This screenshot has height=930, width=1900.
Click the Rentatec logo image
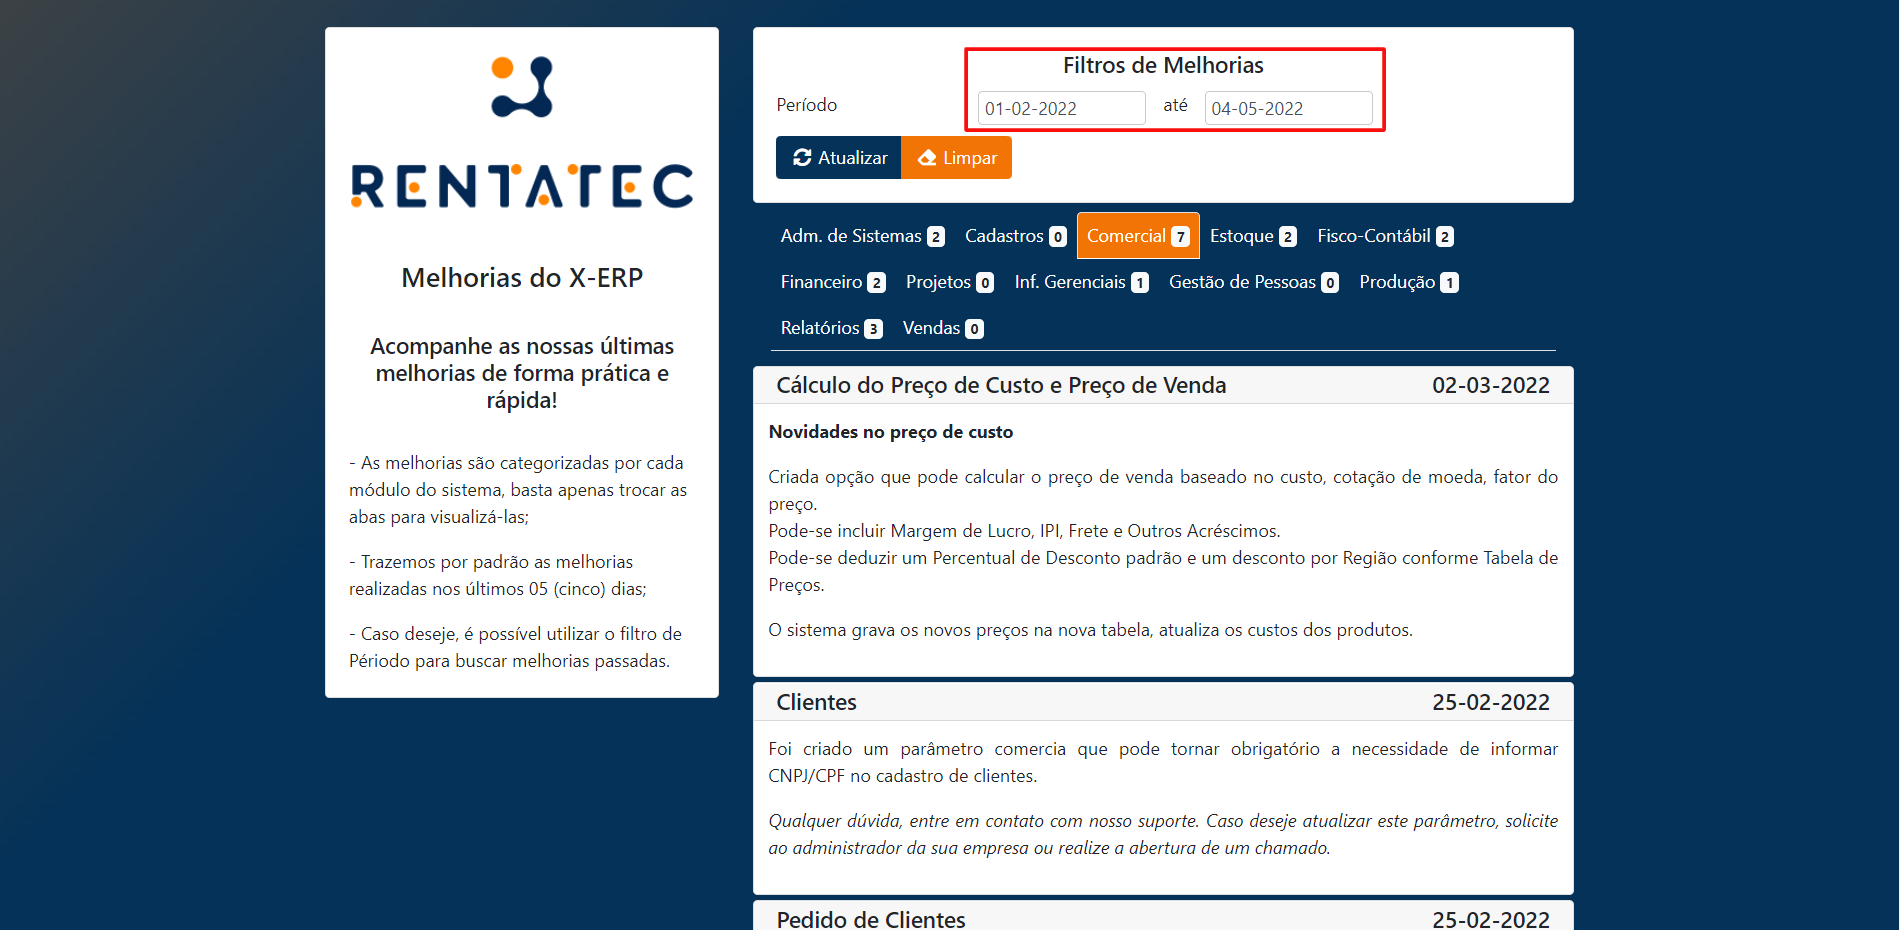click(x=521, y=132)
